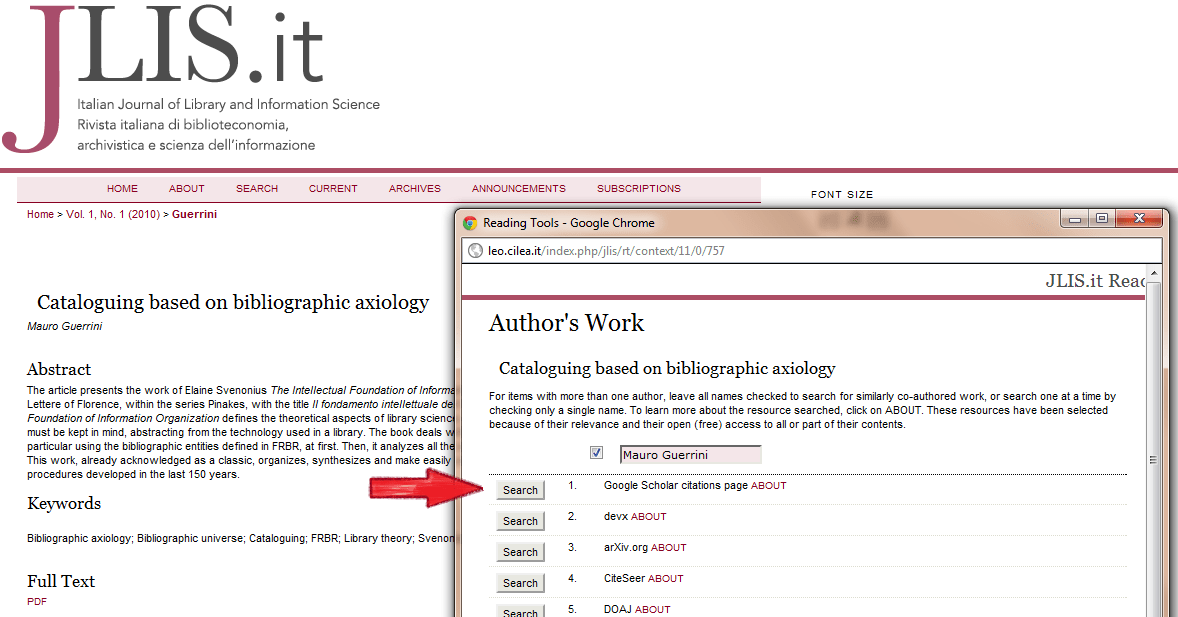Image resolution: width=1178 pixels, height=617 pixels.
Task: Click the popup address bar URL
Action: 606,251
